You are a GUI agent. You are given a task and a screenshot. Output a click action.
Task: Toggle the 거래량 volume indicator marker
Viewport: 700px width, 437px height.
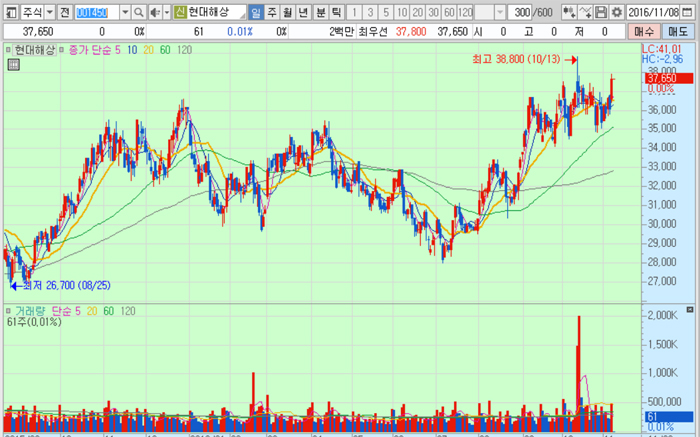pyautogui.click(x=7, y=311)
